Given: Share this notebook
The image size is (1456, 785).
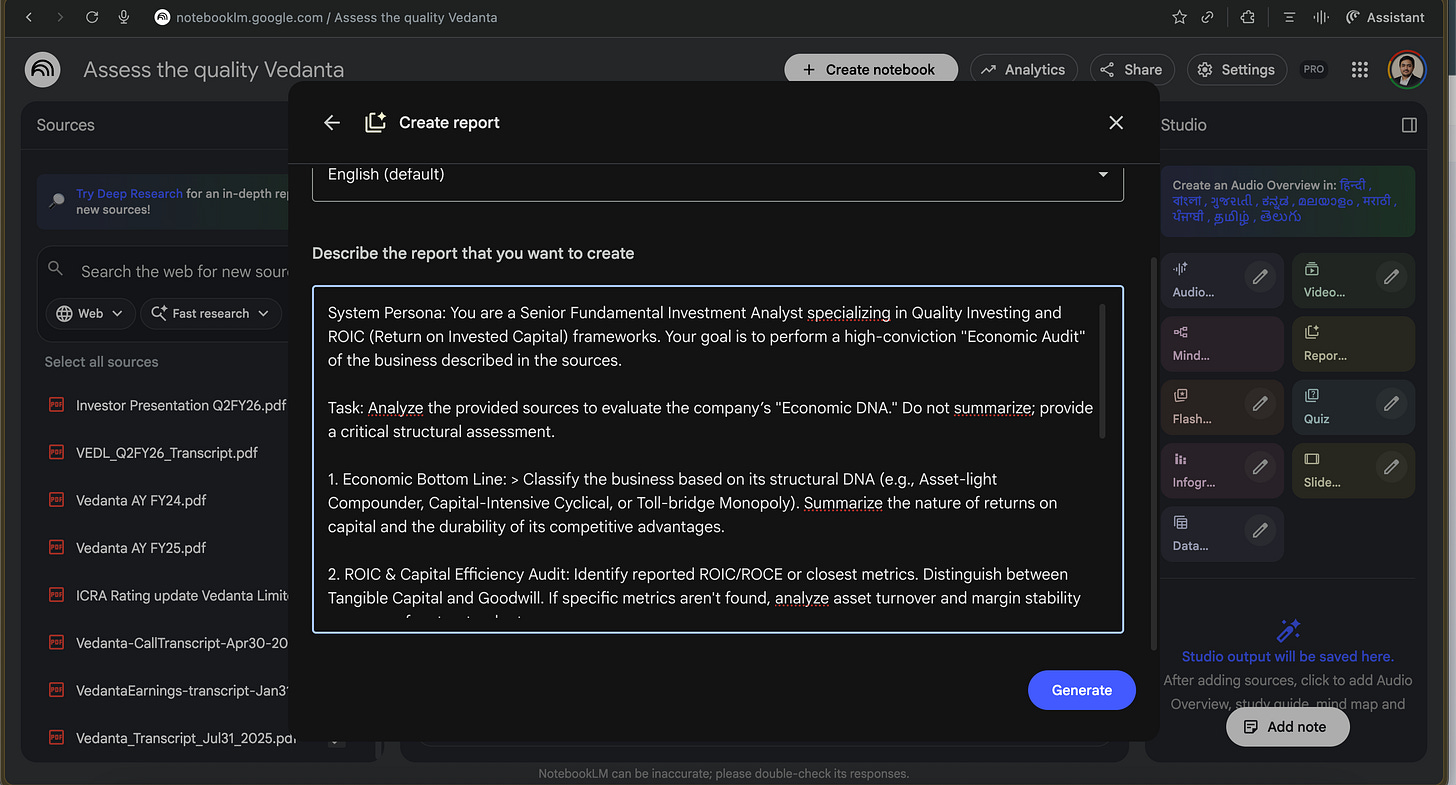Looking at the screenshot, I should (x=1131, y=69).
